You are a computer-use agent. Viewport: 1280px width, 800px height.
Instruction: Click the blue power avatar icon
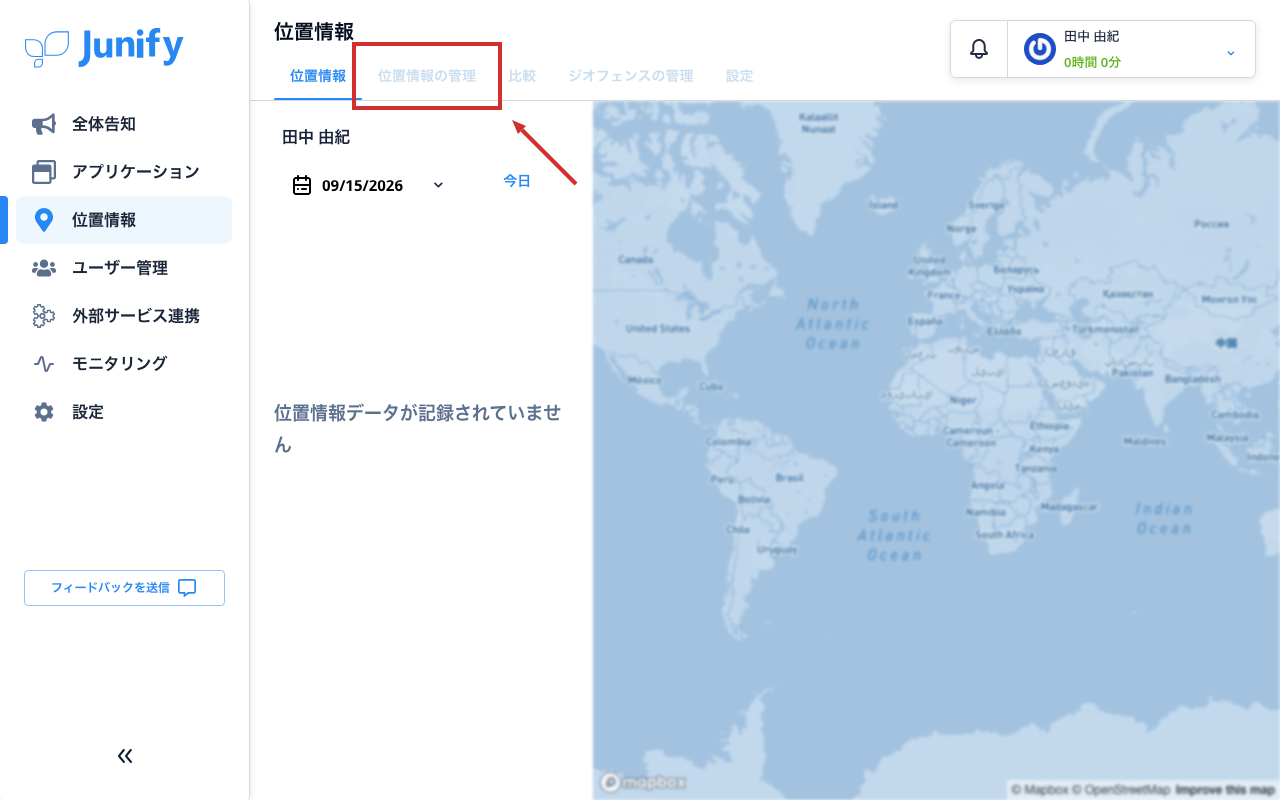(x=1040, y=49)
